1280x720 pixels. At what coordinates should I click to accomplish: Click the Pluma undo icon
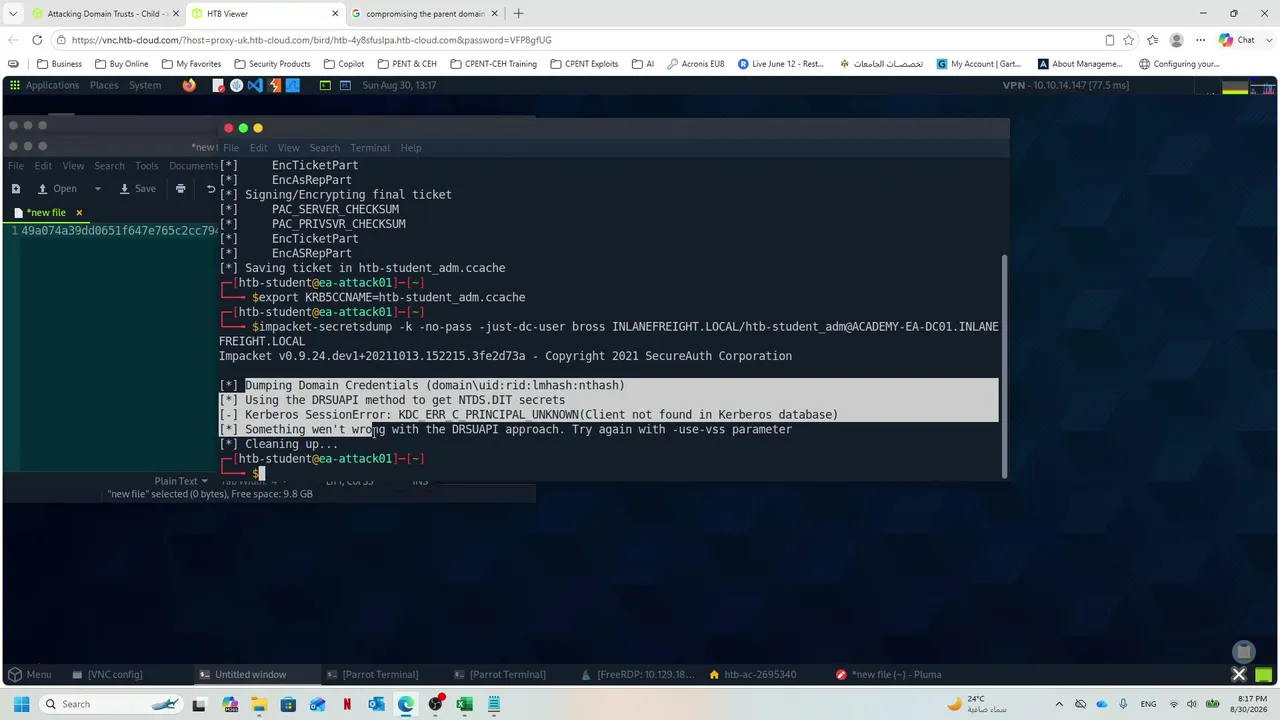pyautogui.click(x=210, y=189)
